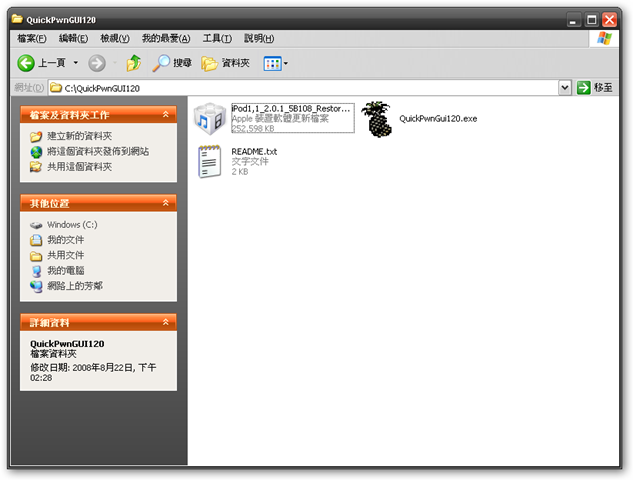Collapse the 檔案及資料夾工作 panel
Viewport: 633px width, 480px height.
(166, 115)
